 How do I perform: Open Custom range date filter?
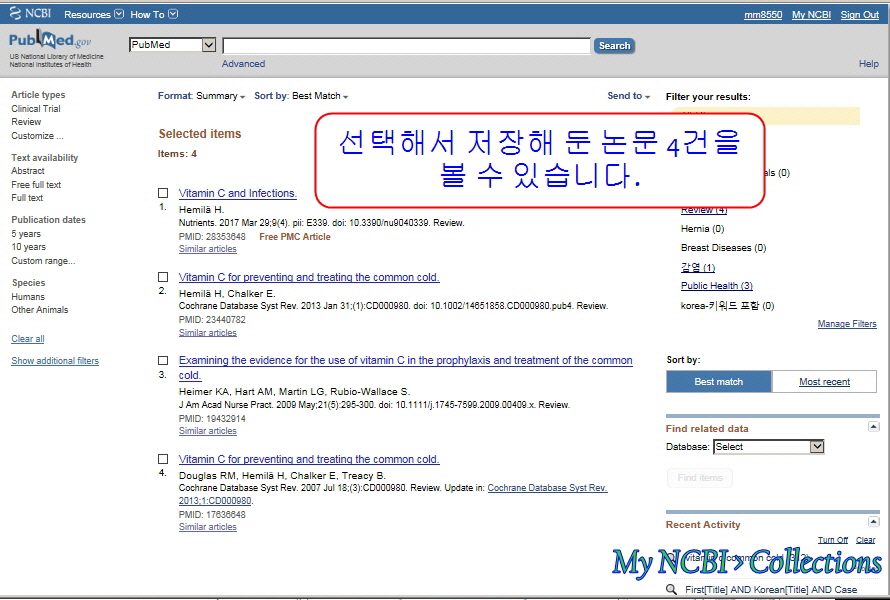[x=43, y=261]
